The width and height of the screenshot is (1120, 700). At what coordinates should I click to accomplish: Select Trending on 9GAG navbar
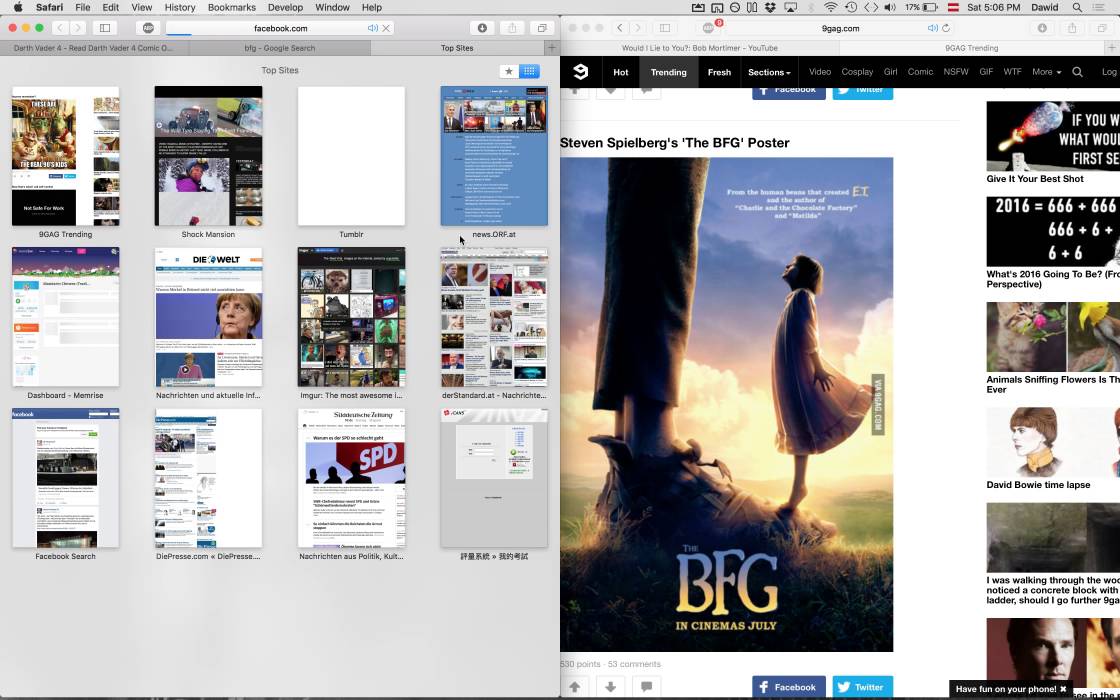[669, 72]
